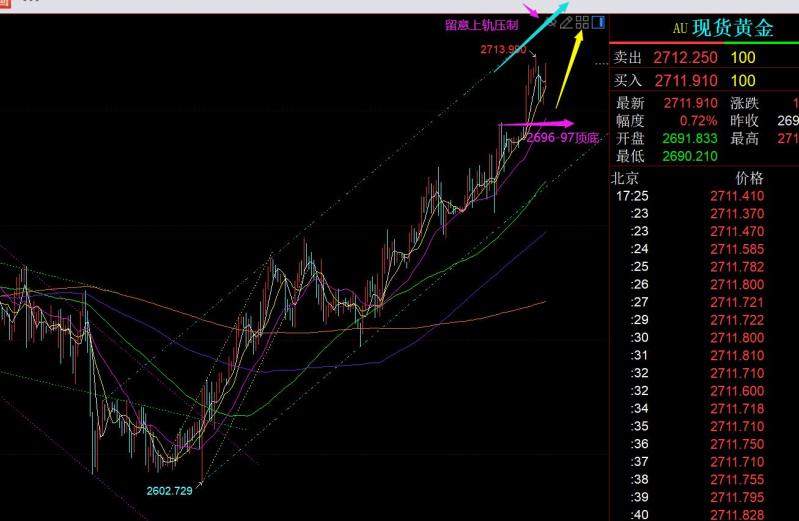The height and width of the screenshot is (521, 799).
Task: Open the four-square grid layout icon
Action: (582, 22)
